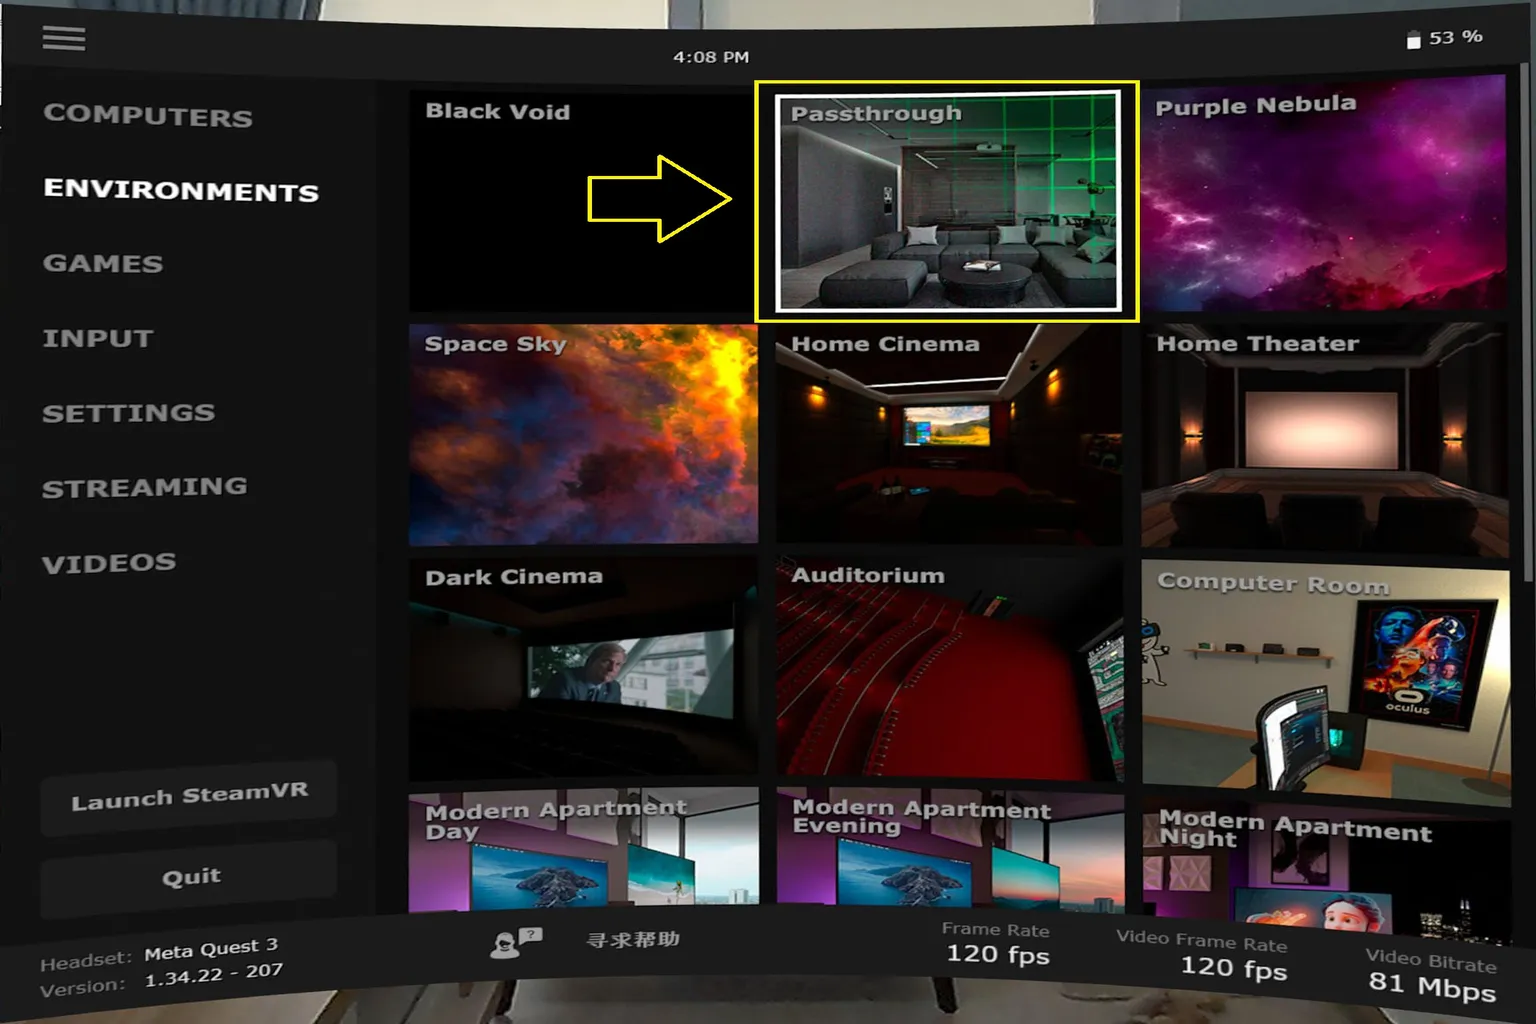
Task: Open the COMPUTERS section
Action: click(148, 115)
